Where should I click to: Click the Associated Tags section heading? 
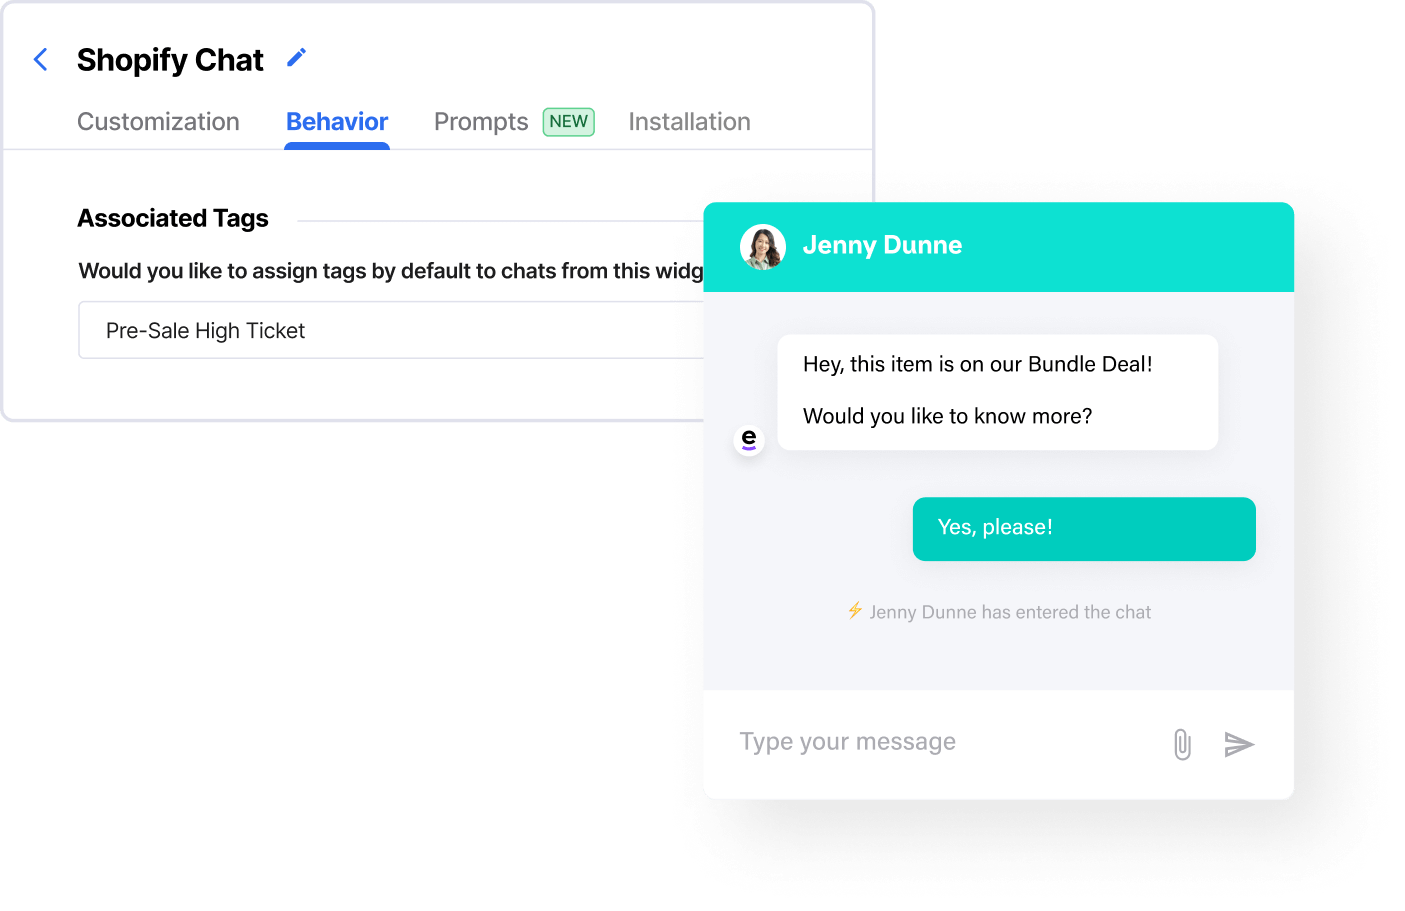tap(173, 219)
